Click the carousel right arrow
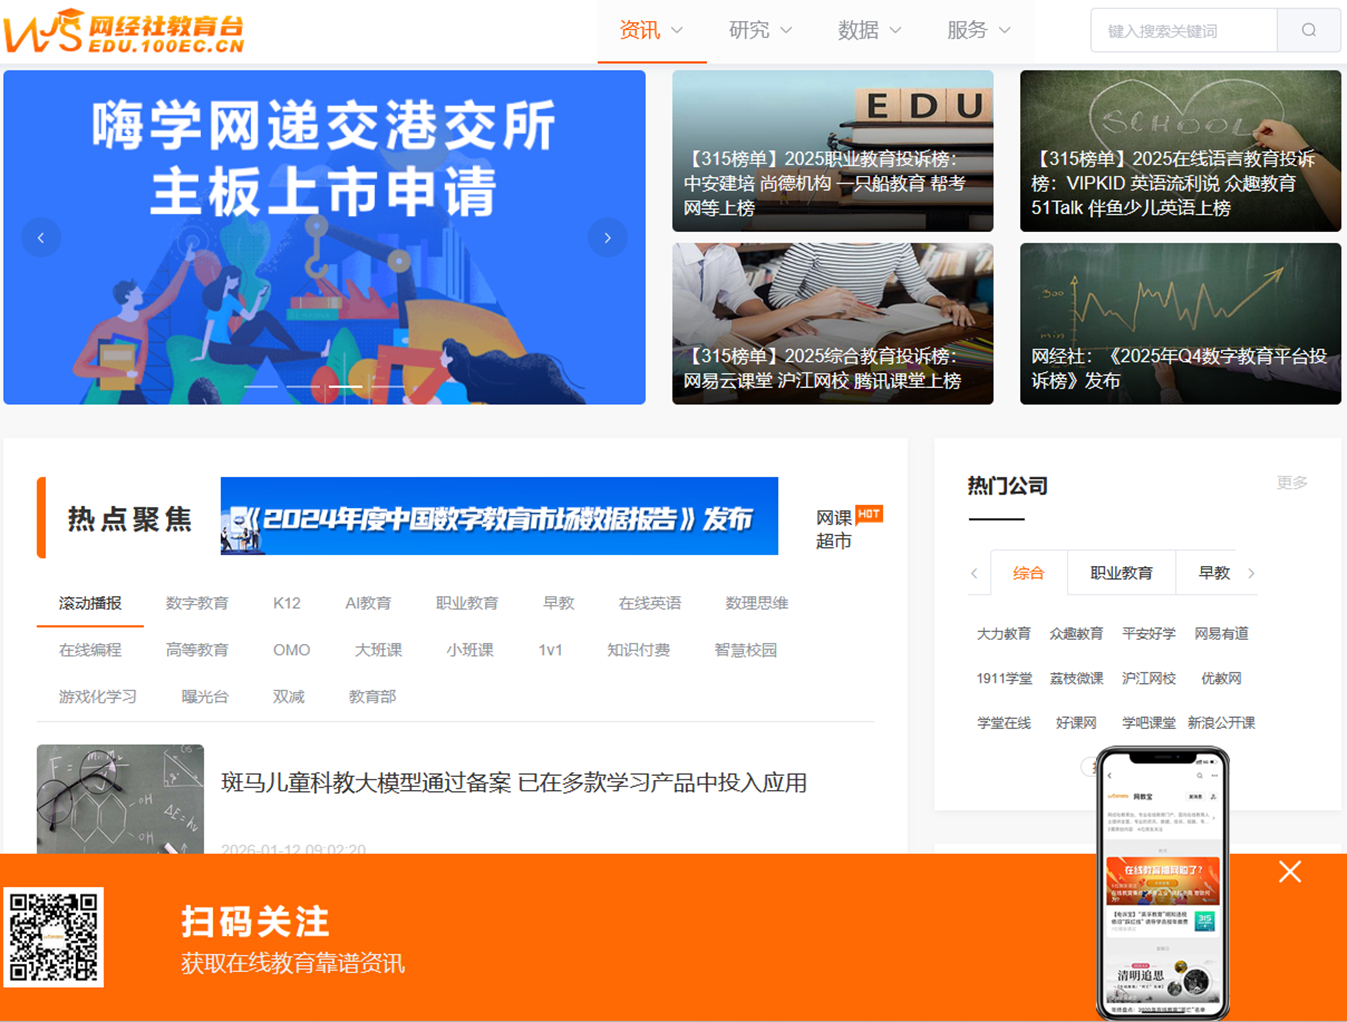The width and height of the screenshot is (1347, 1022). click(607, 237)
